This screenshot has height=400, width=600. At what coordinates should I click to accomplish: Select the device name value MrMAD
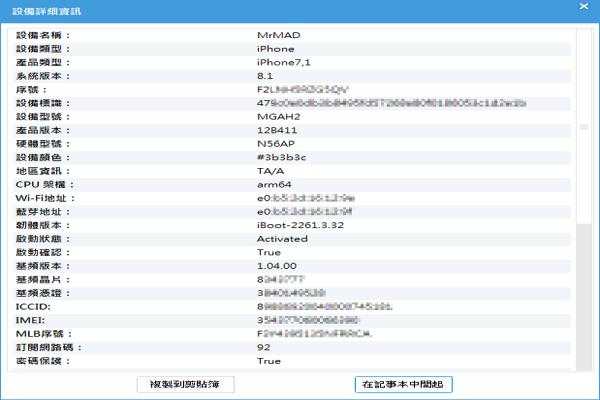pyautogui.click(x=279, y=35)
